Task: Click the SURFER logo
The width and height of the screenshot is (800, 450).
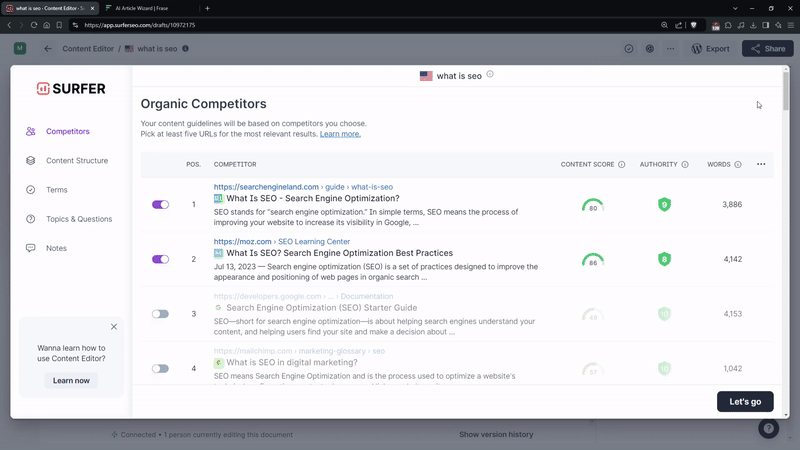Action: [x=71, y=89]
